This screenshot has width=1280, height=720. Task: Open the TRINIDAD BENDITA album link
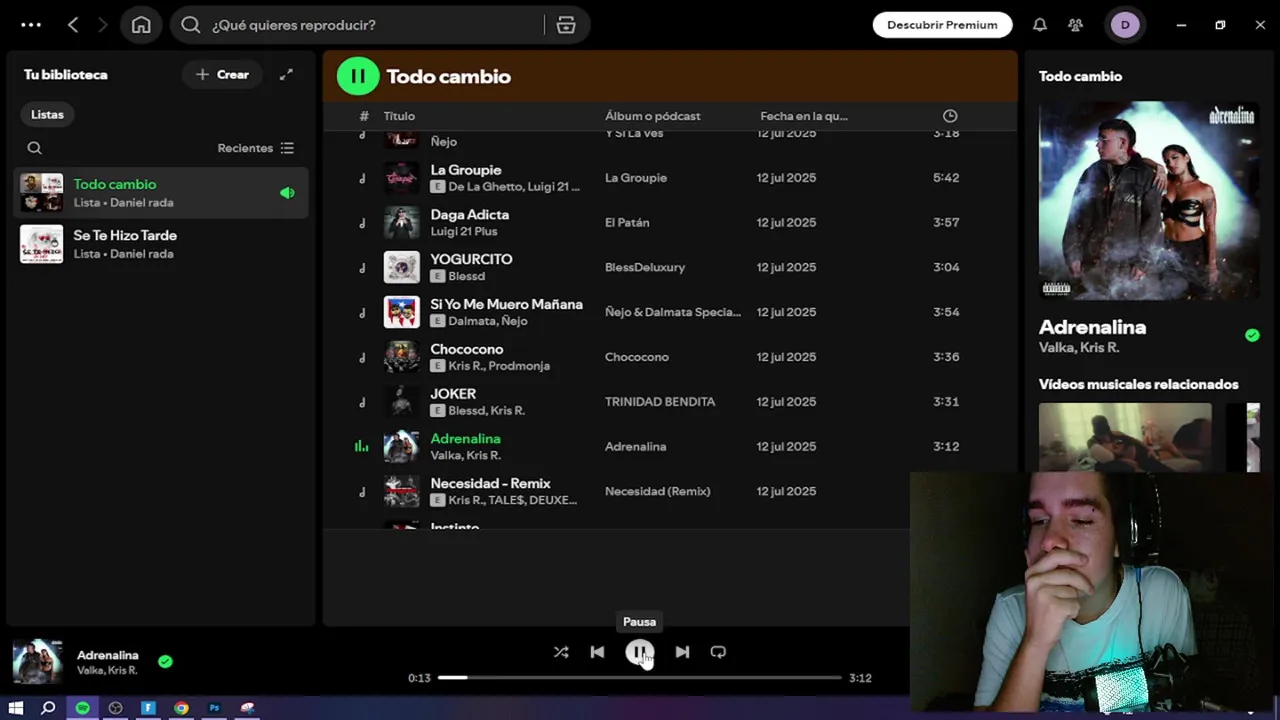tap(660, 402)
